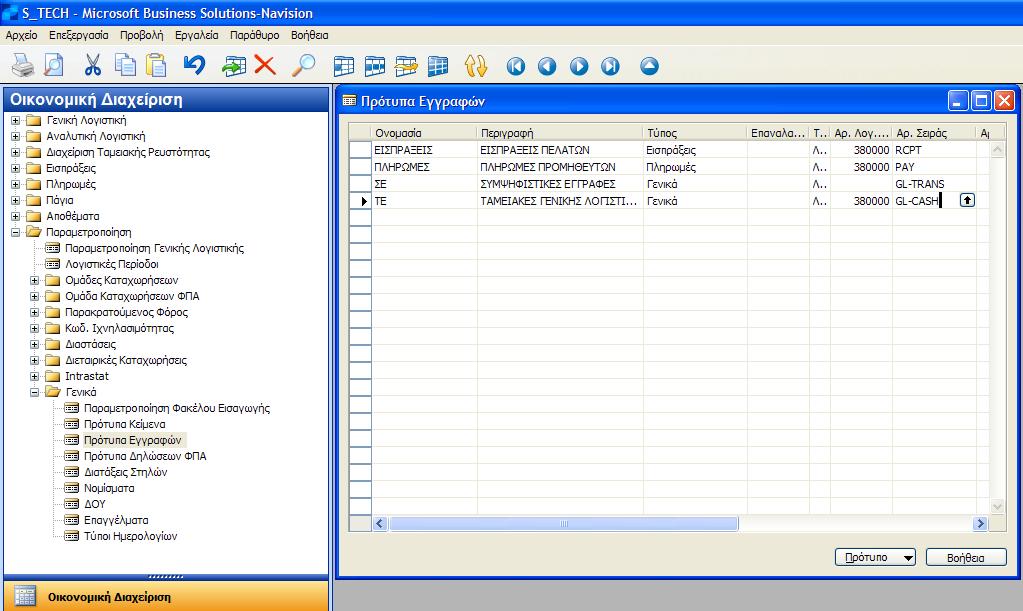Select Πρότυπα Δηλώσεων ΦΠΑ item
The width and height of the screenshot is (1023, 611).
(x=145, y=456)
